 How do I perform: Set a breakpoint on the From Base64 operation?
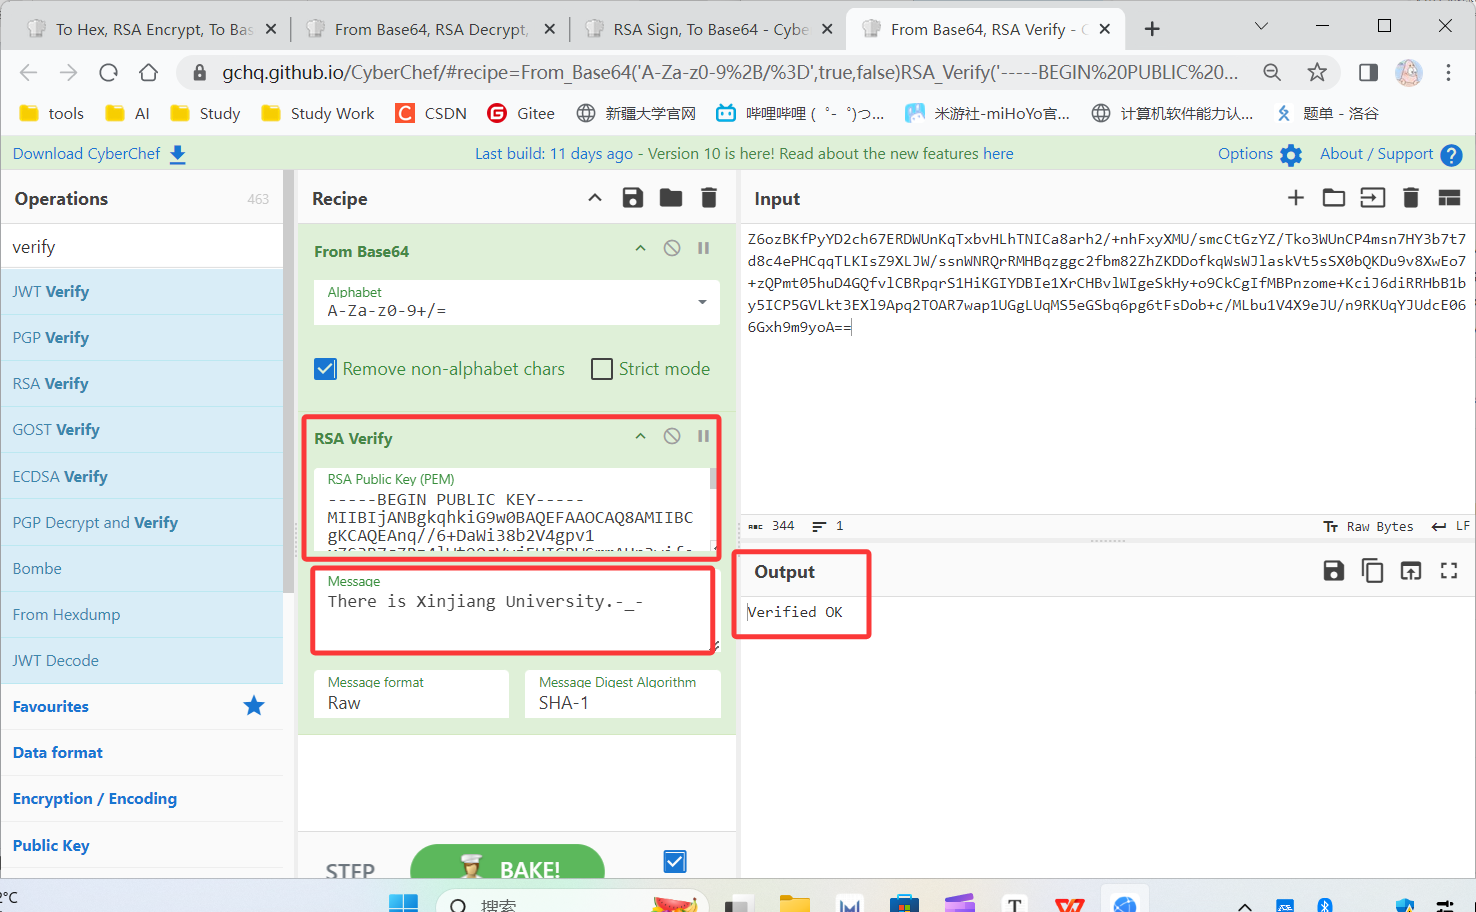point(704,248)
